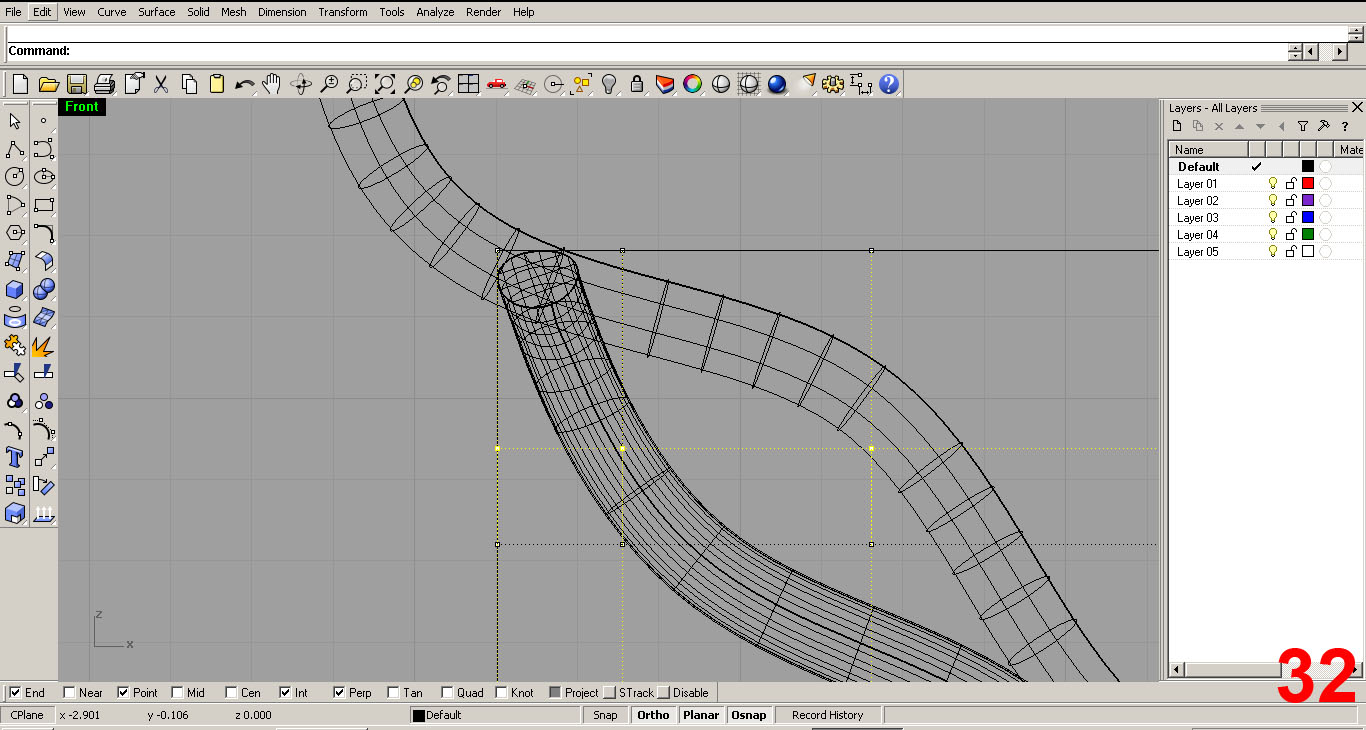Viewport: 1366px width, 730px height.
Task: Select the Rotate View tool
Action: [301, 85]
